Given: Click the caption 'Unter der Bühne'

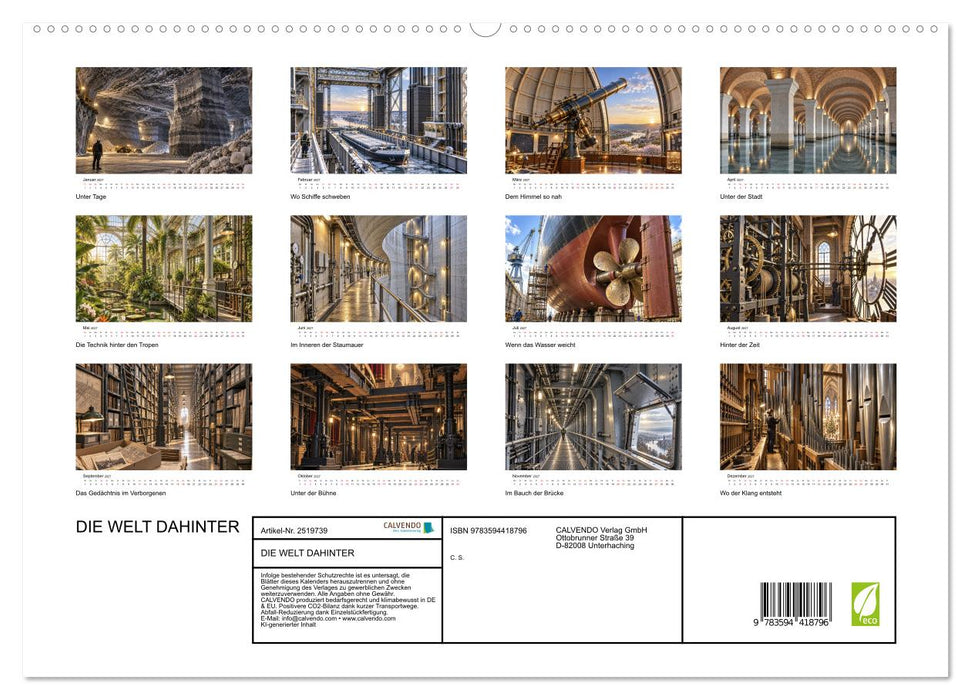Looking at the screenshot, I should coord(313,493).
